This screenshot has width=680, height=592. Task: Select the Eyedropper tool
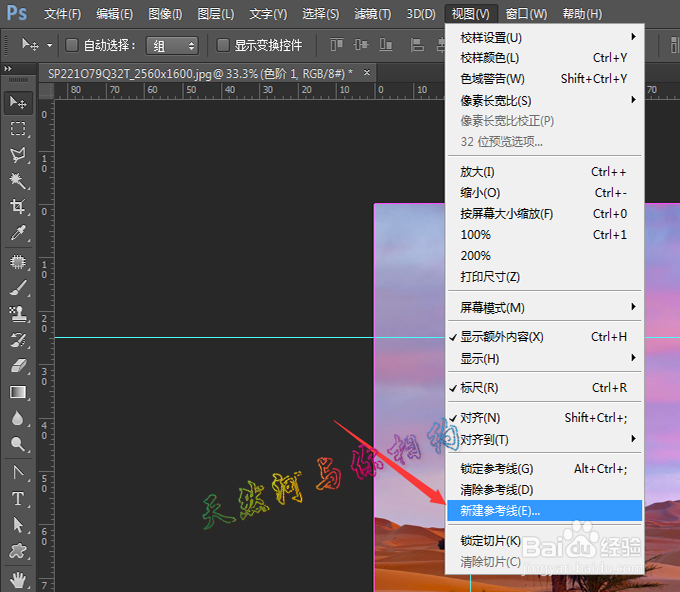tap(18, 233)
